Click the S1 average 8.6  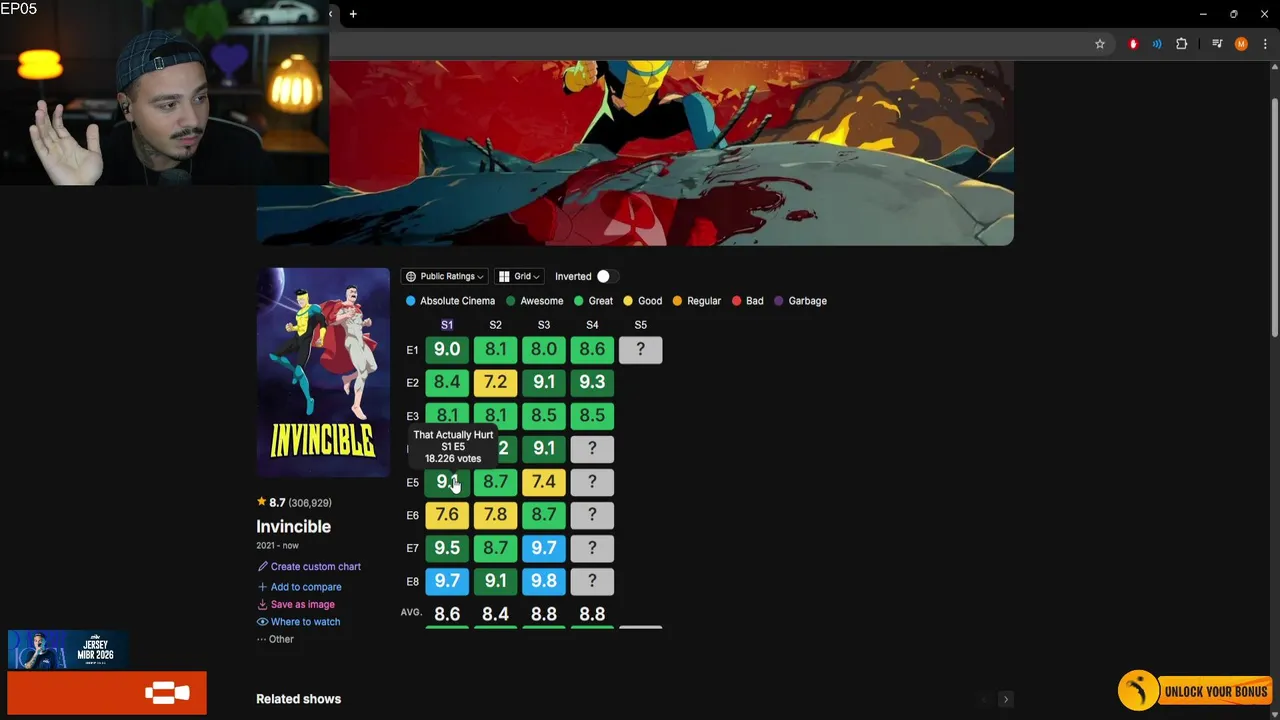click(447, 614)
